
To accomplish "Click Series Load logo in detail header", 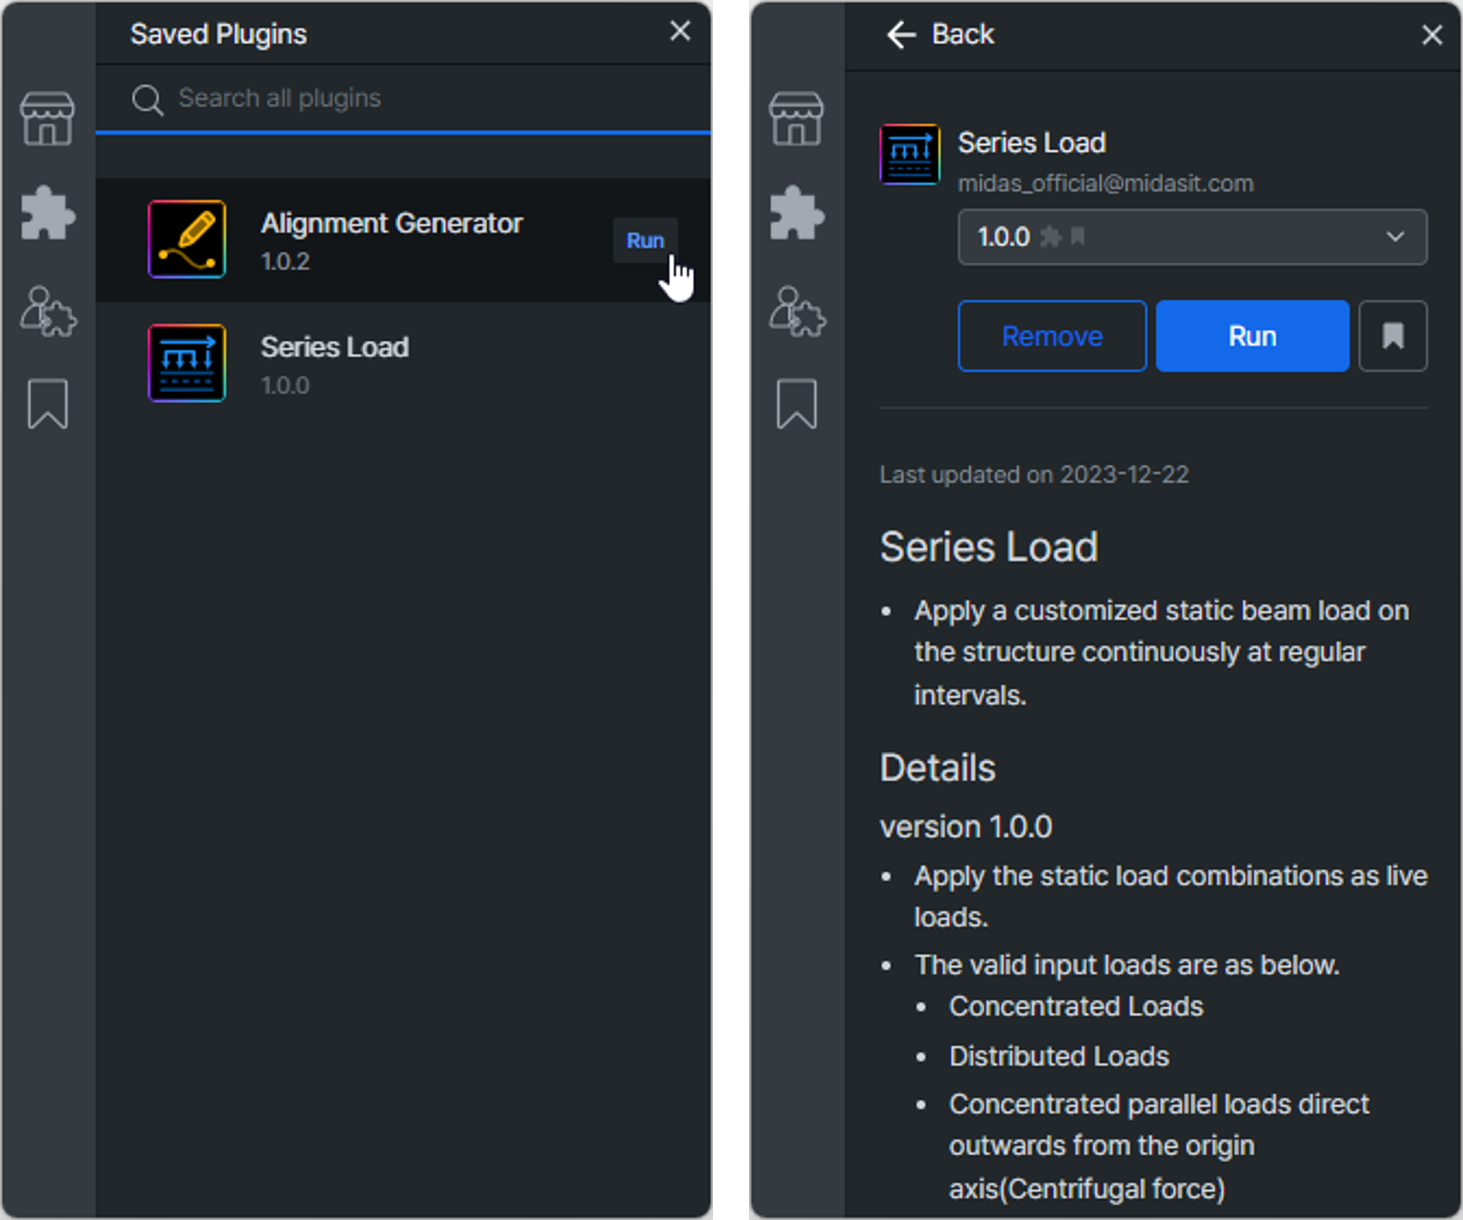I will pos(909,154).
